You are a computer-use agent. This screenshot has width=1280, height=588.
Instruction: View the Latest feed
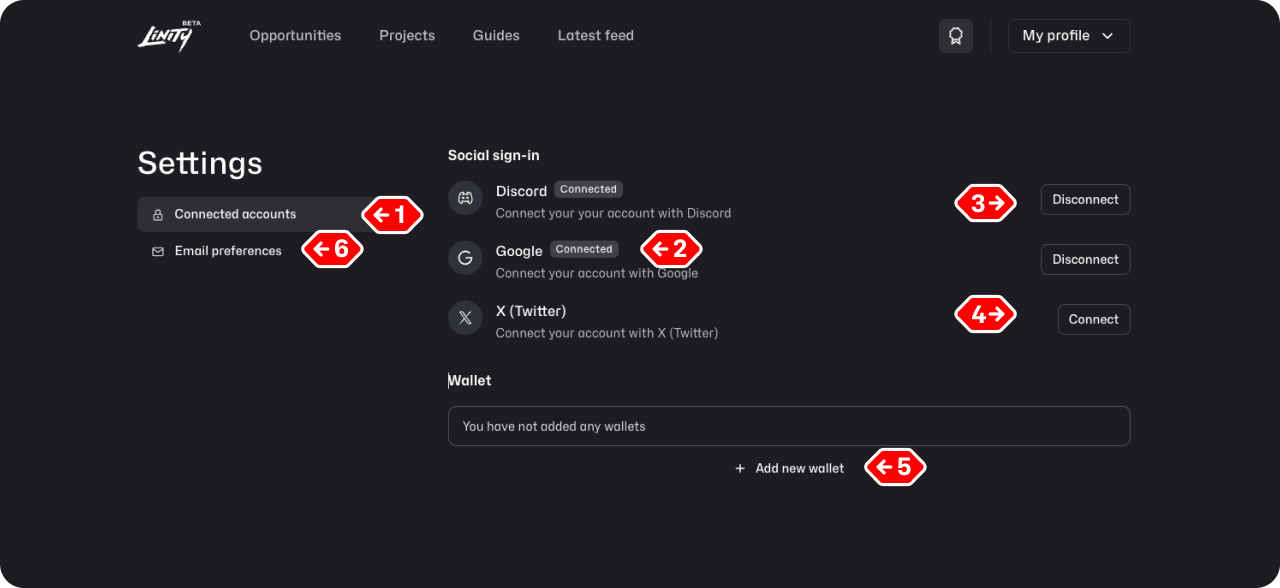(596, 36)
